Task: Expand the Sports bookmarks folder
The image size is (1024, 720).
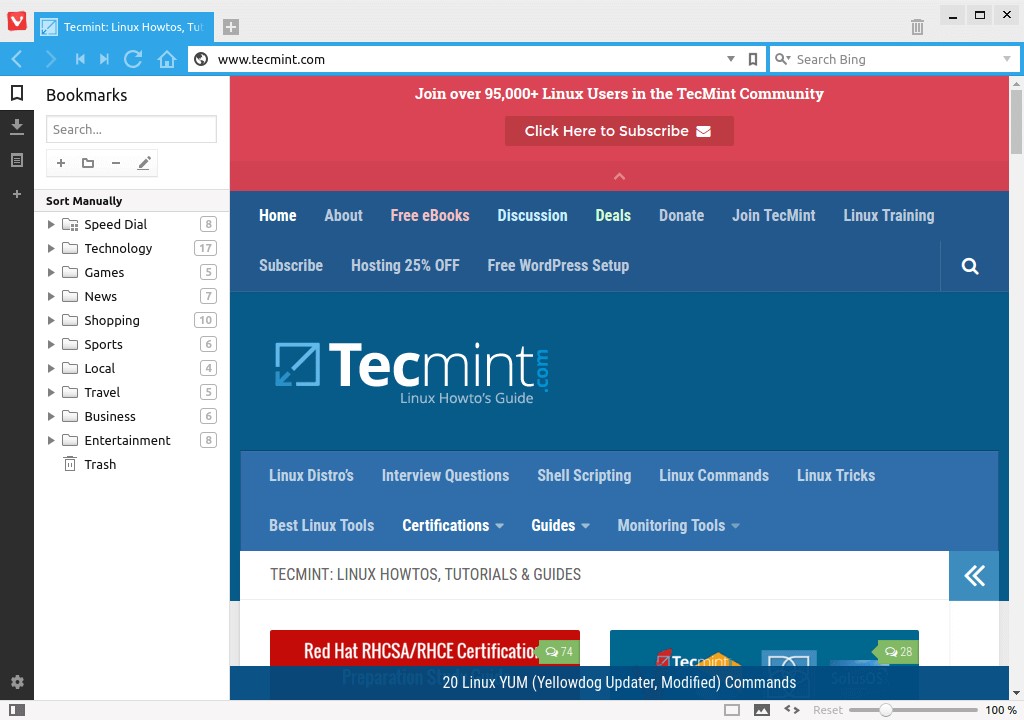Action: (51, 344)
